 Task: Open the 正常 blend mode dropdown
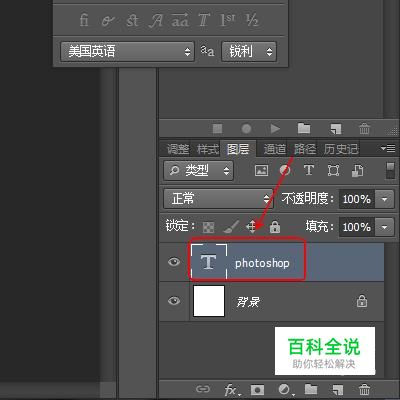218,199
